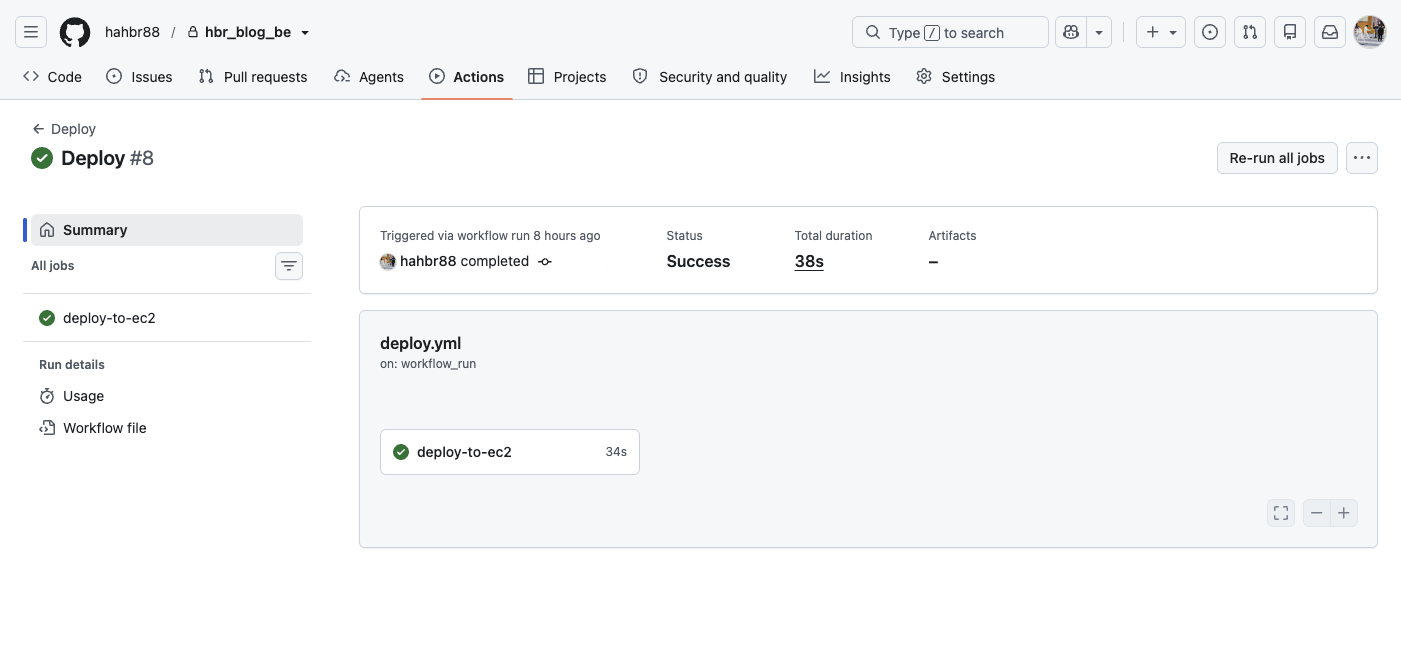Click the All jobs heading
This screenshot has height=647, width=1401.
point(53,266)
